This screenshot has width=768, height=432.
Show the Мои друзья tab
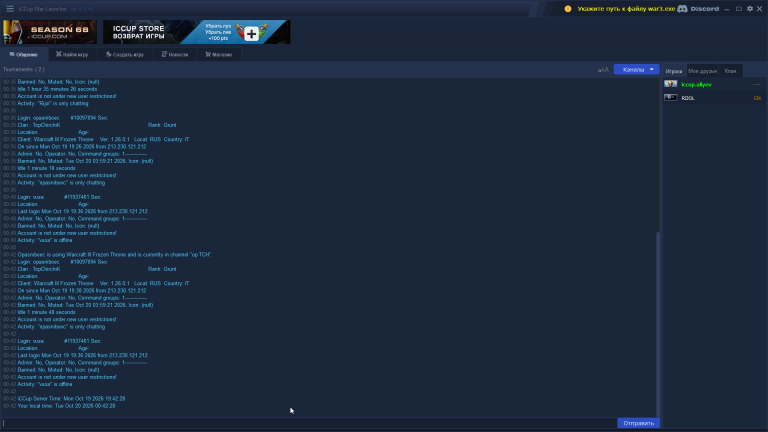pyautogui.click(x=702, y=71)
